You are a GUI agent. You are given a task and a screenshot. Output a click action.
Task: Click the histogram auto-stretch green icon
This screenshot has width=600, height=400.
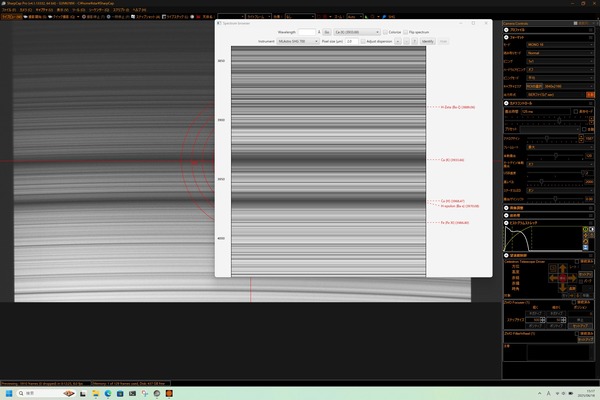[x=585, y=229]
